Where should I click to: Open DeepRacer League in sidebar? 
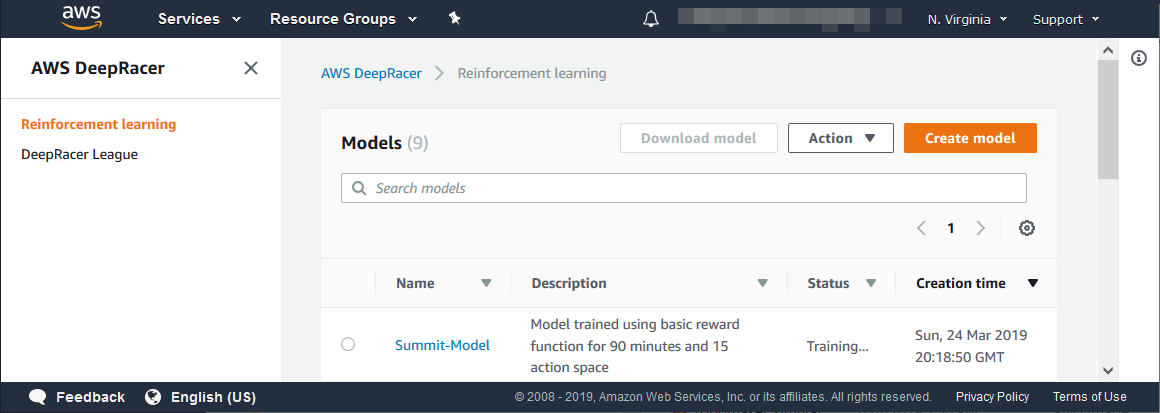[79, 155]
